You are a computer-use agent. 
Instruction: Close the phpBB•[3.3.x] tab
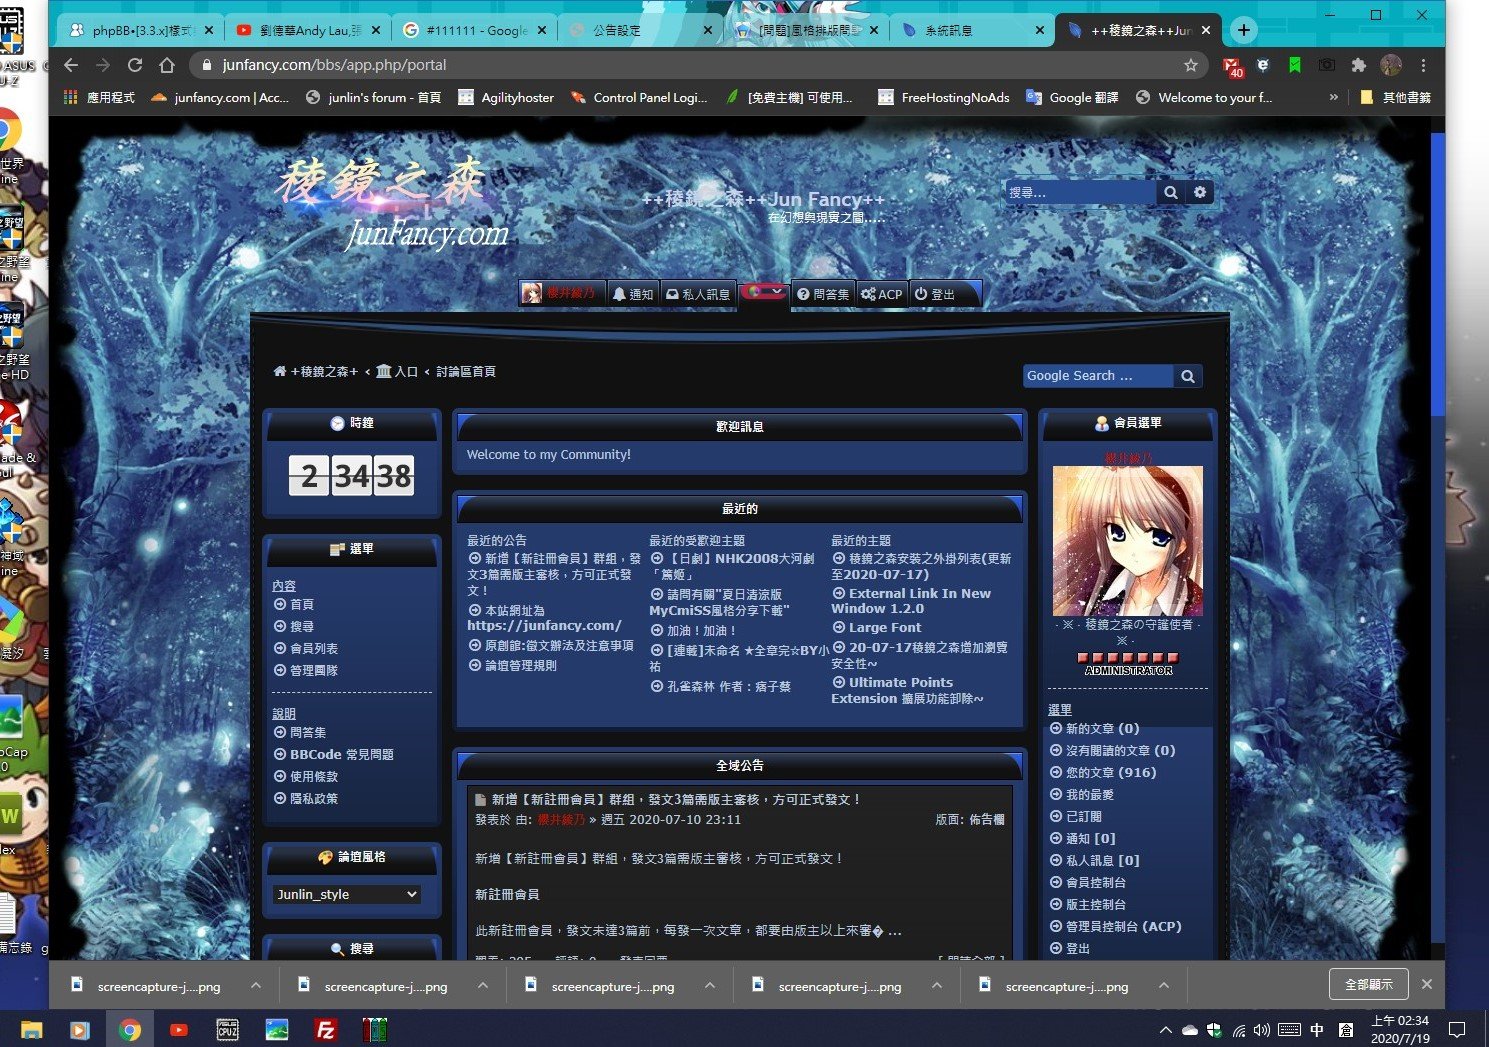(209, 31)
